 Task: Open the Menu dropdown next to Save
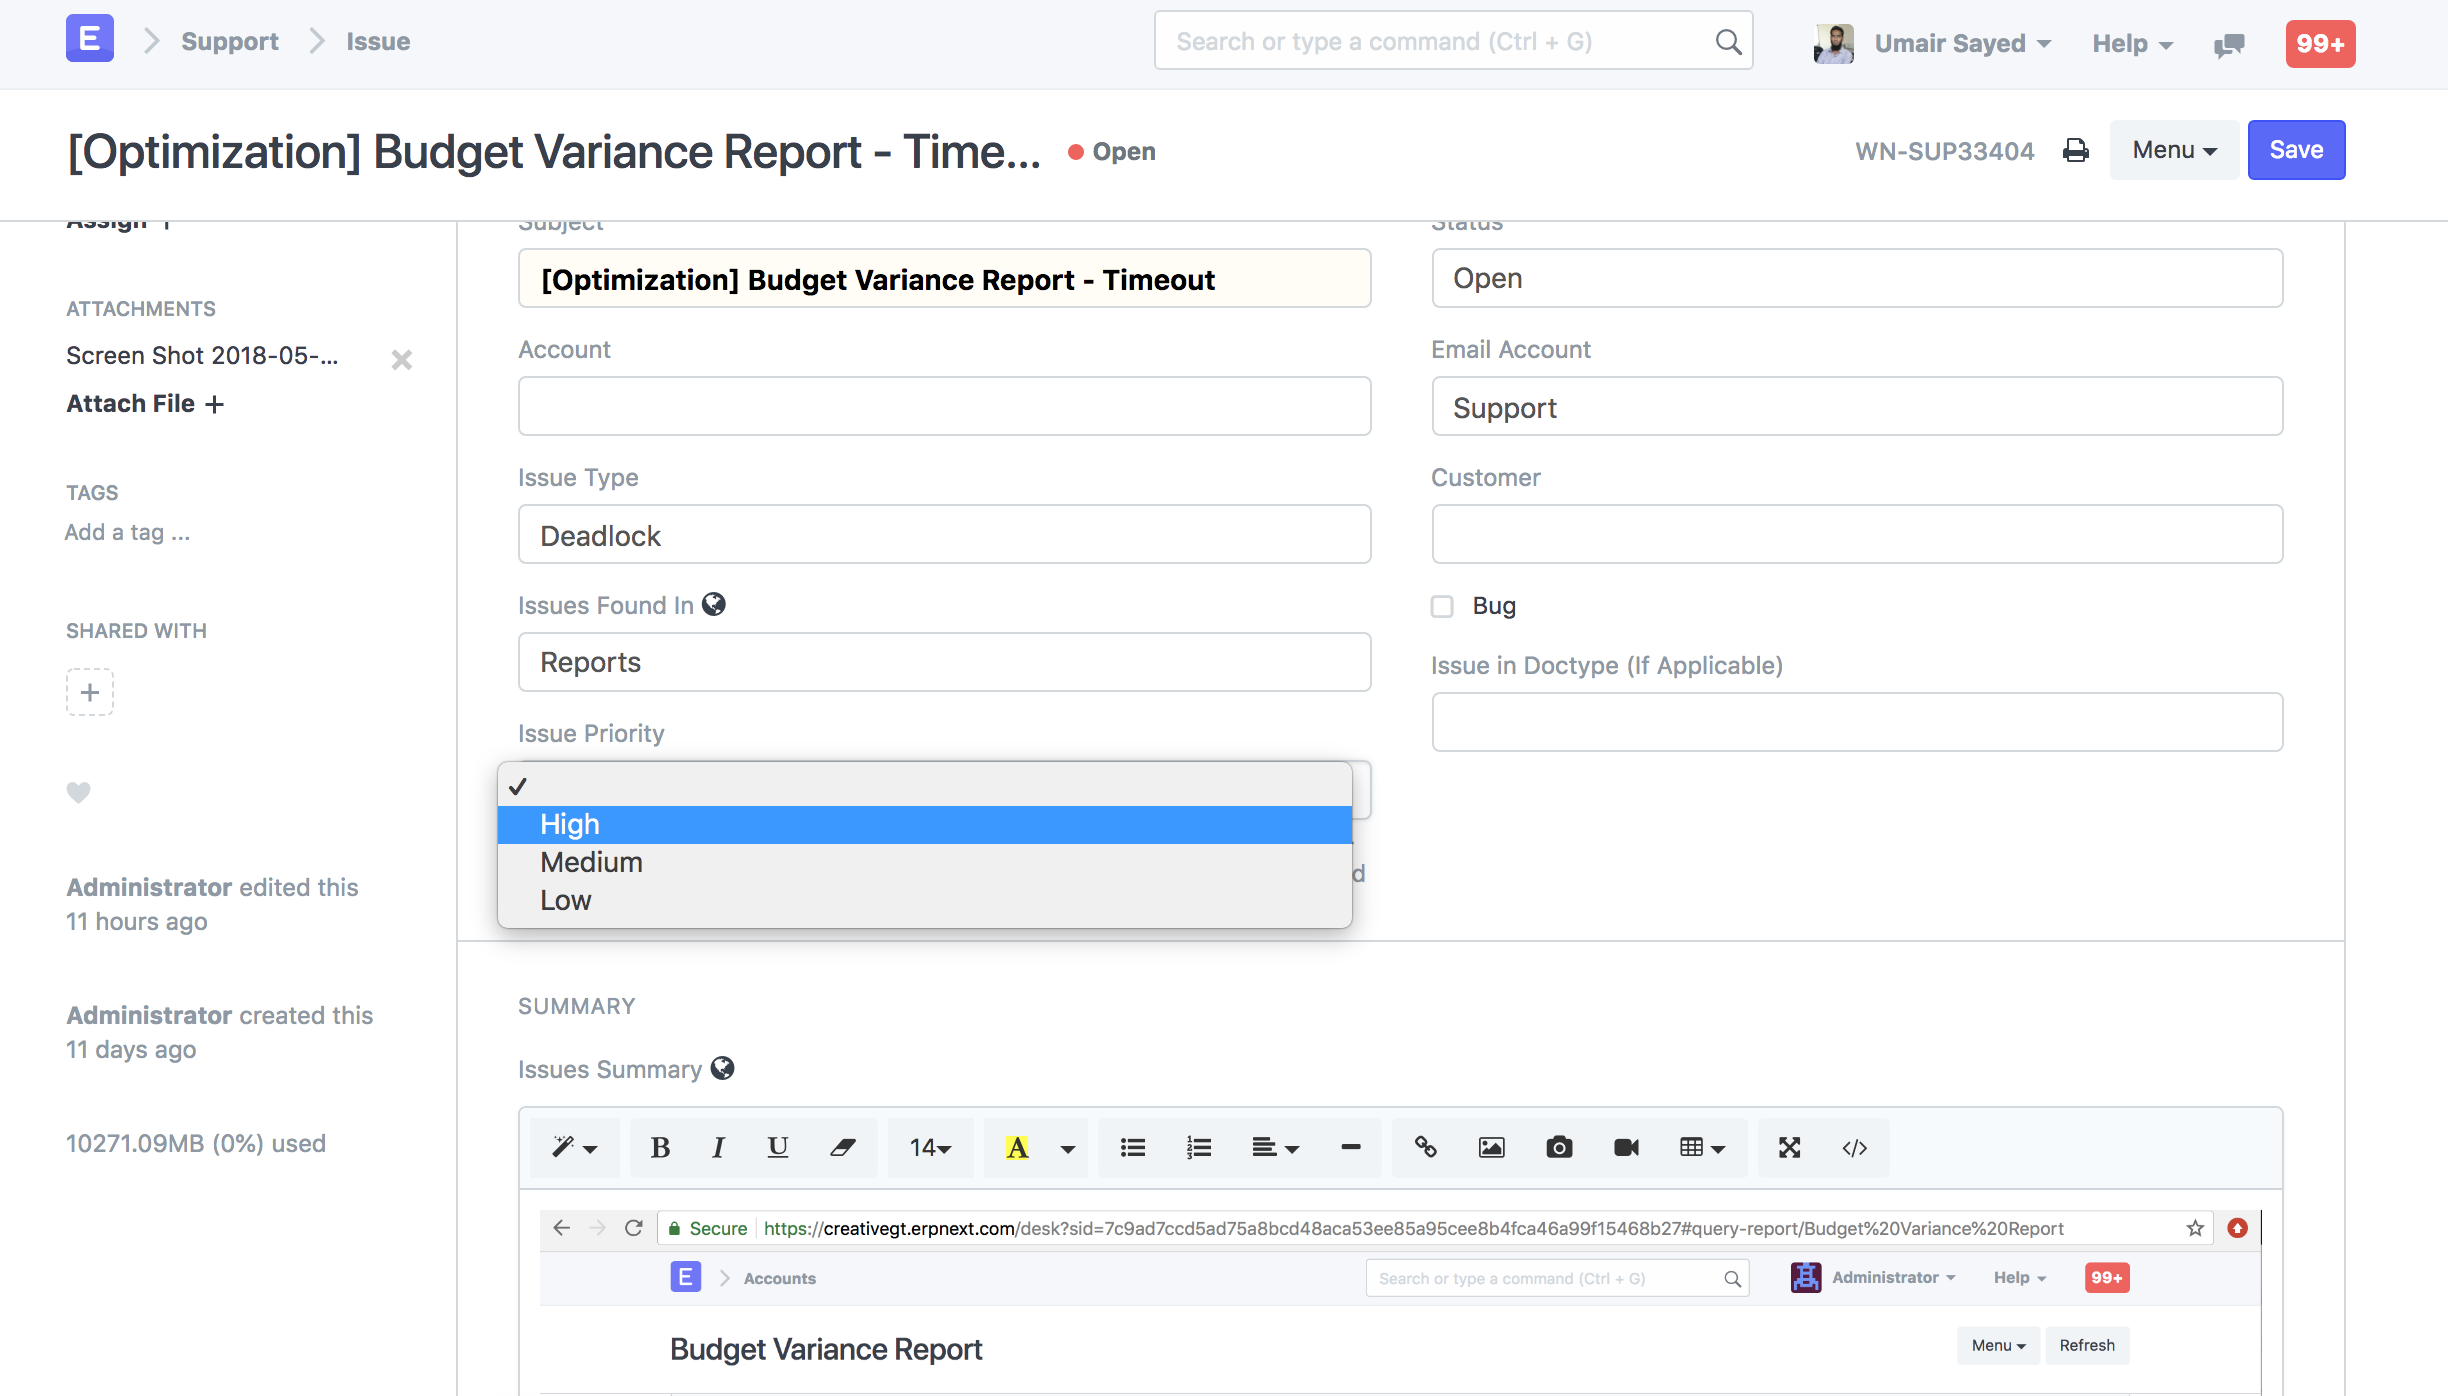click(2174, 150)
